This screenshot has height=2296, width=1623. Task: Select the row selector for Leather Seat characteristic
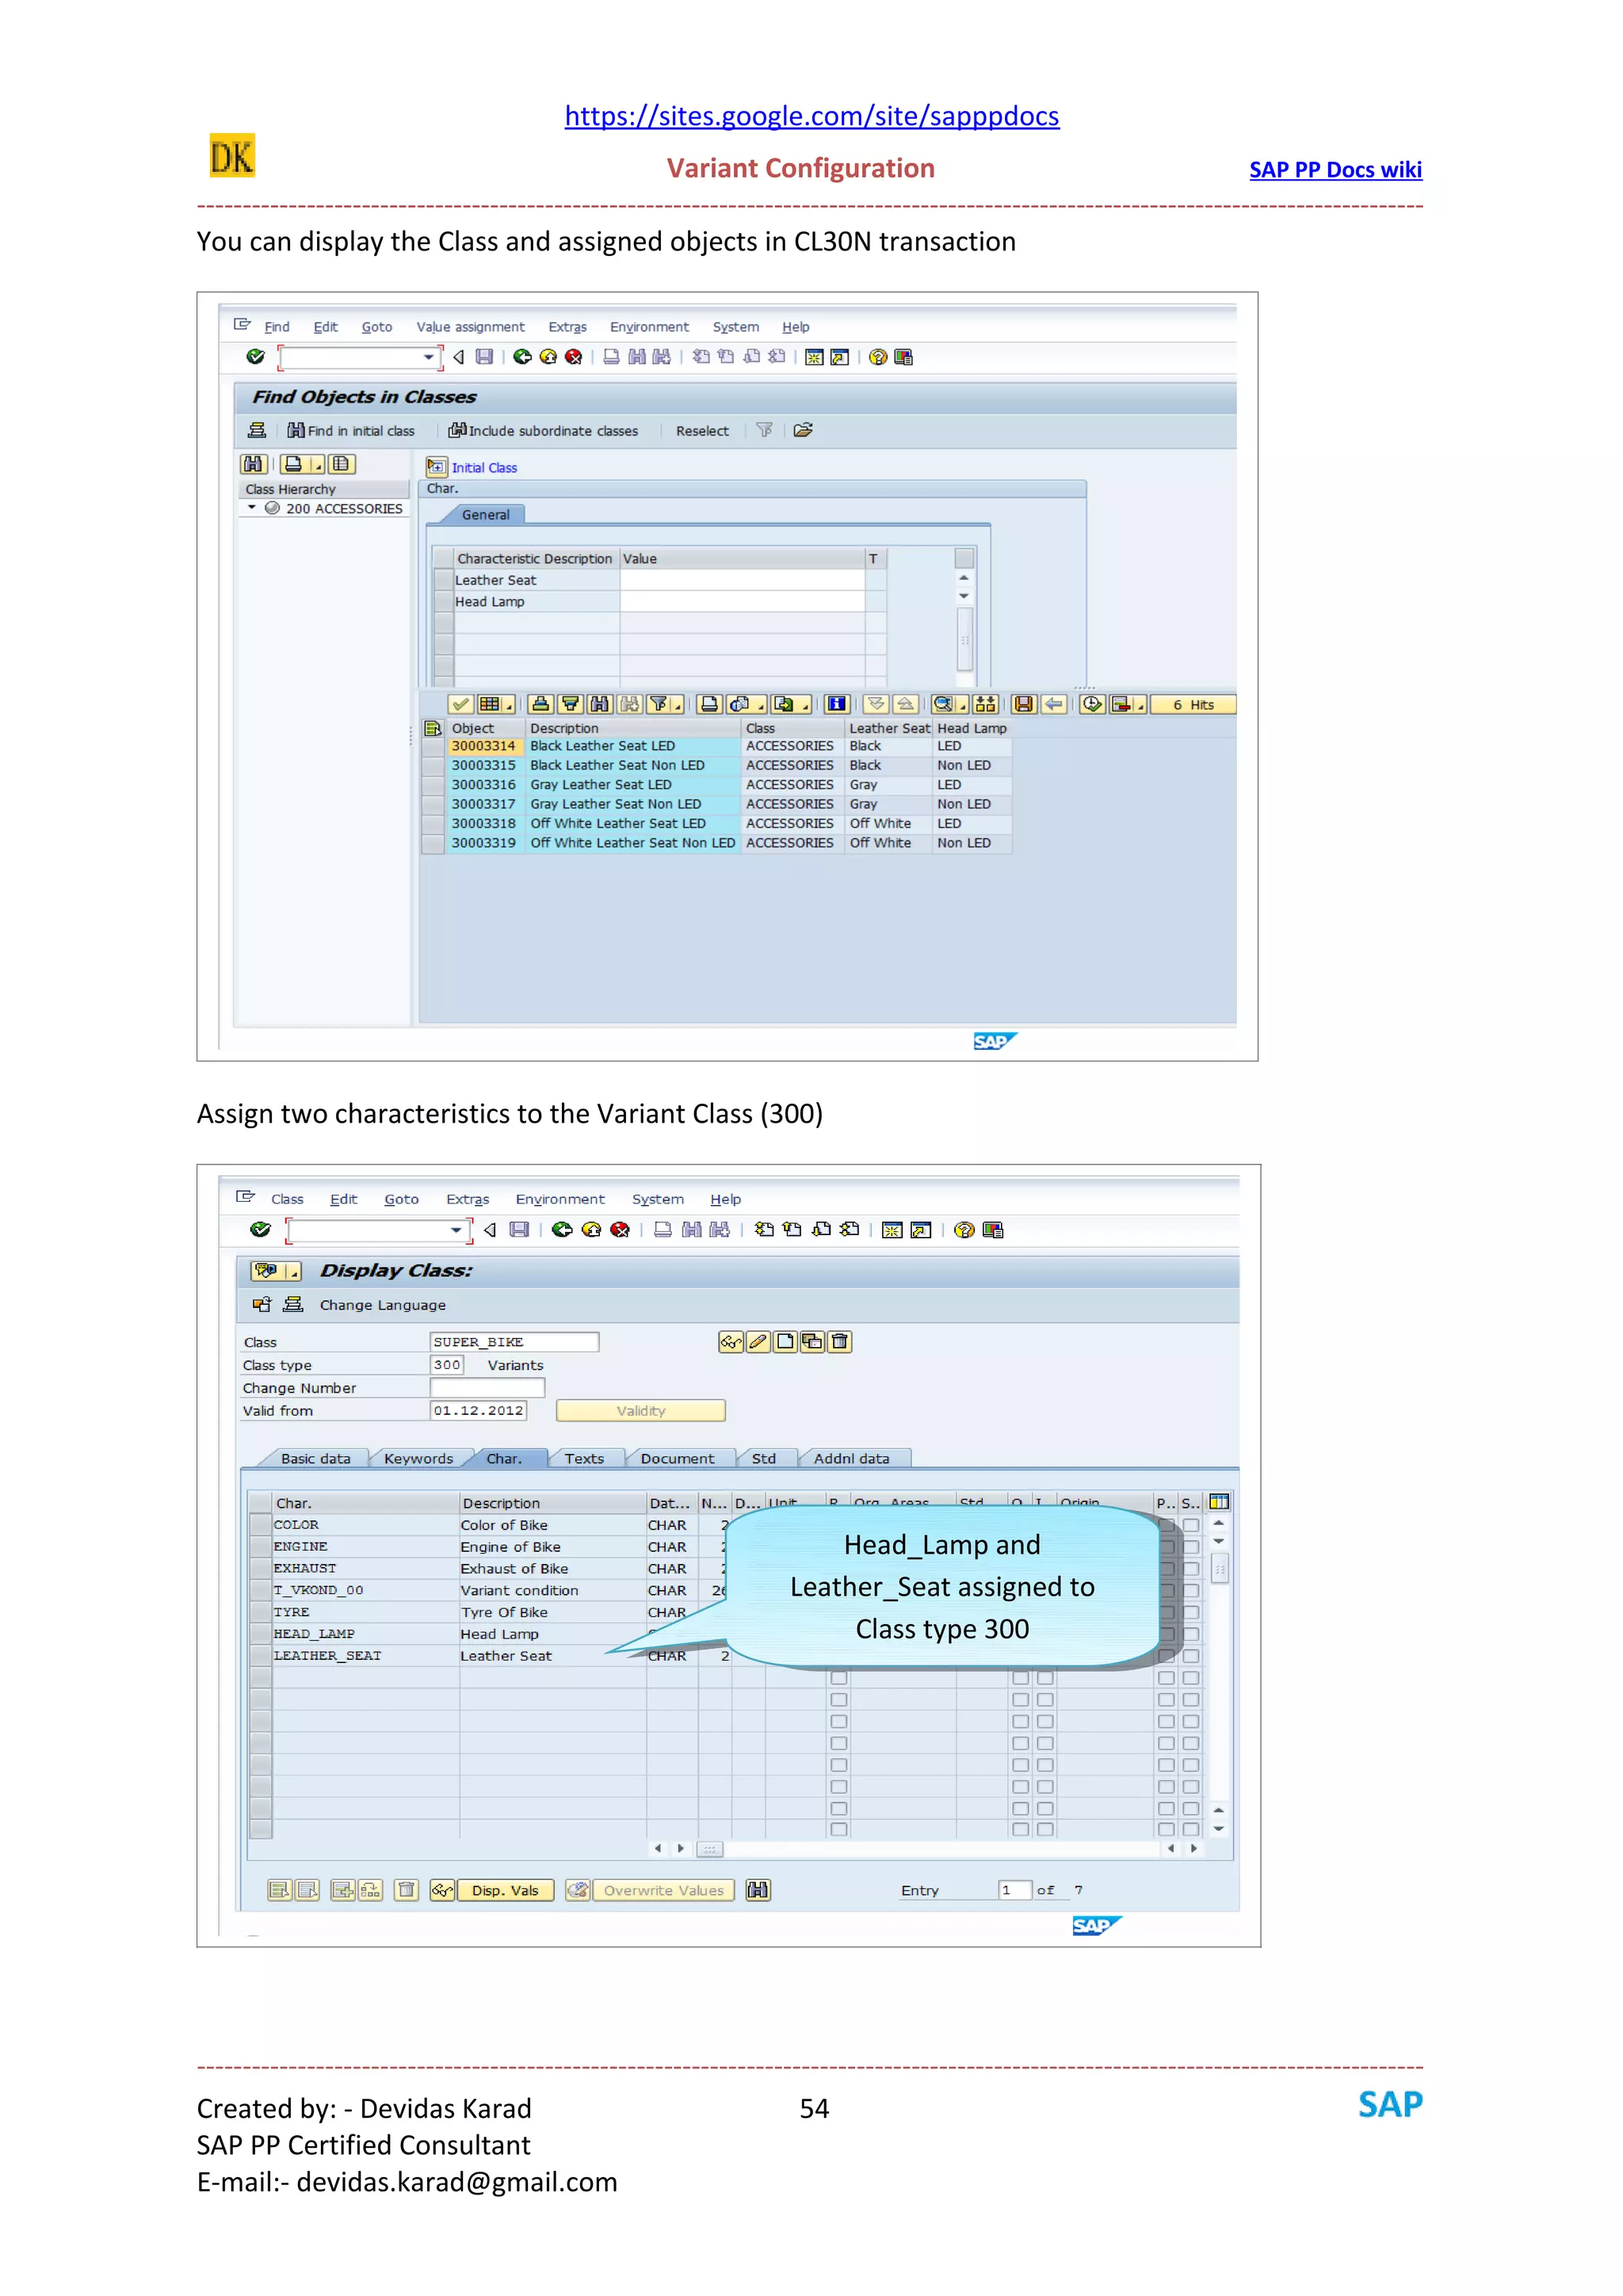[443, 580]
